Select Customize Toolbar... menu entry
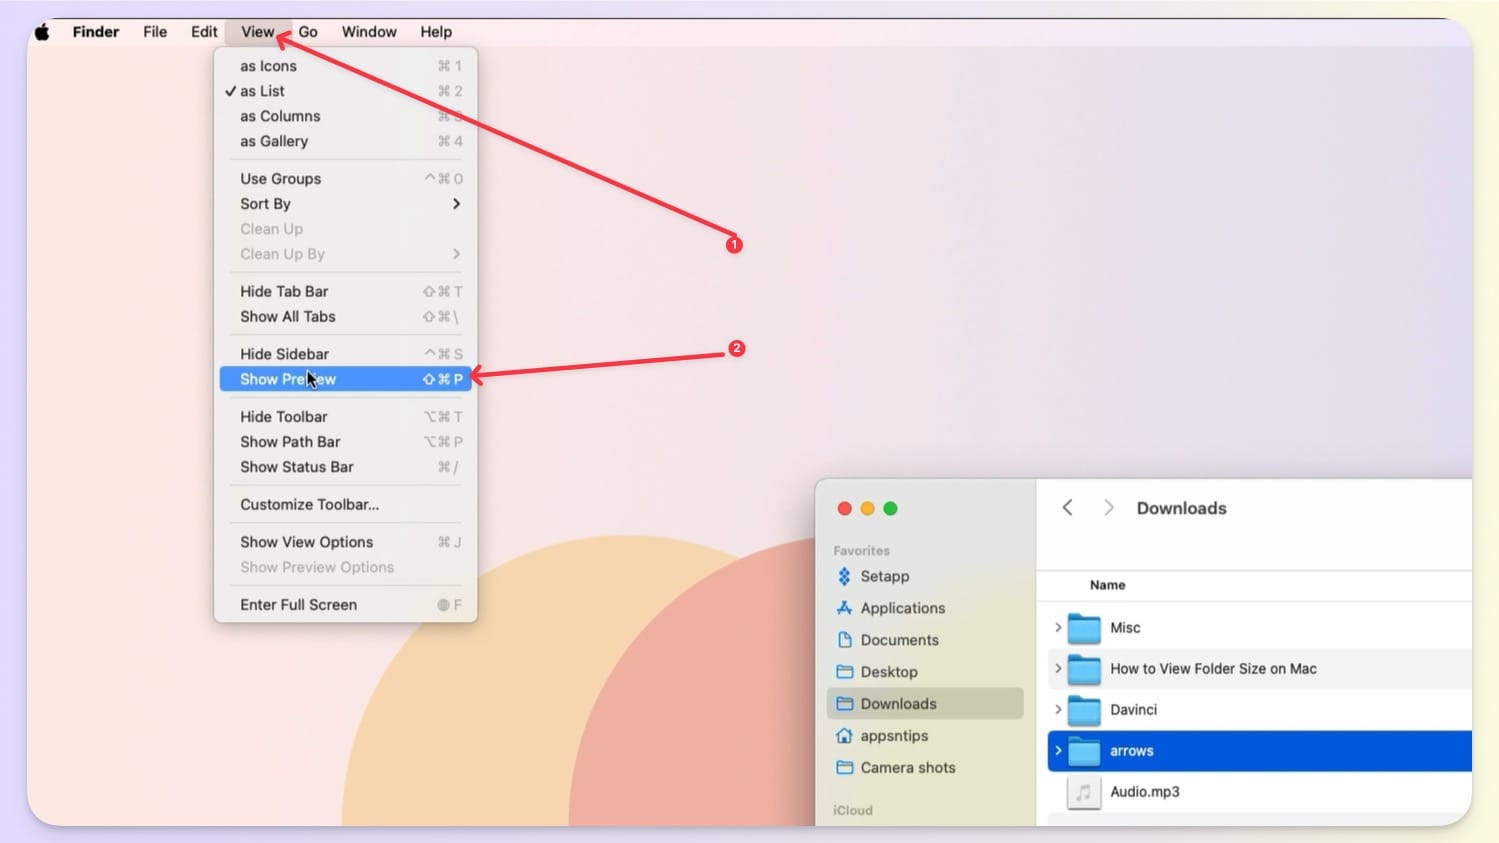The height and width of the screenshot is (843, 1499). coord(309,505)
